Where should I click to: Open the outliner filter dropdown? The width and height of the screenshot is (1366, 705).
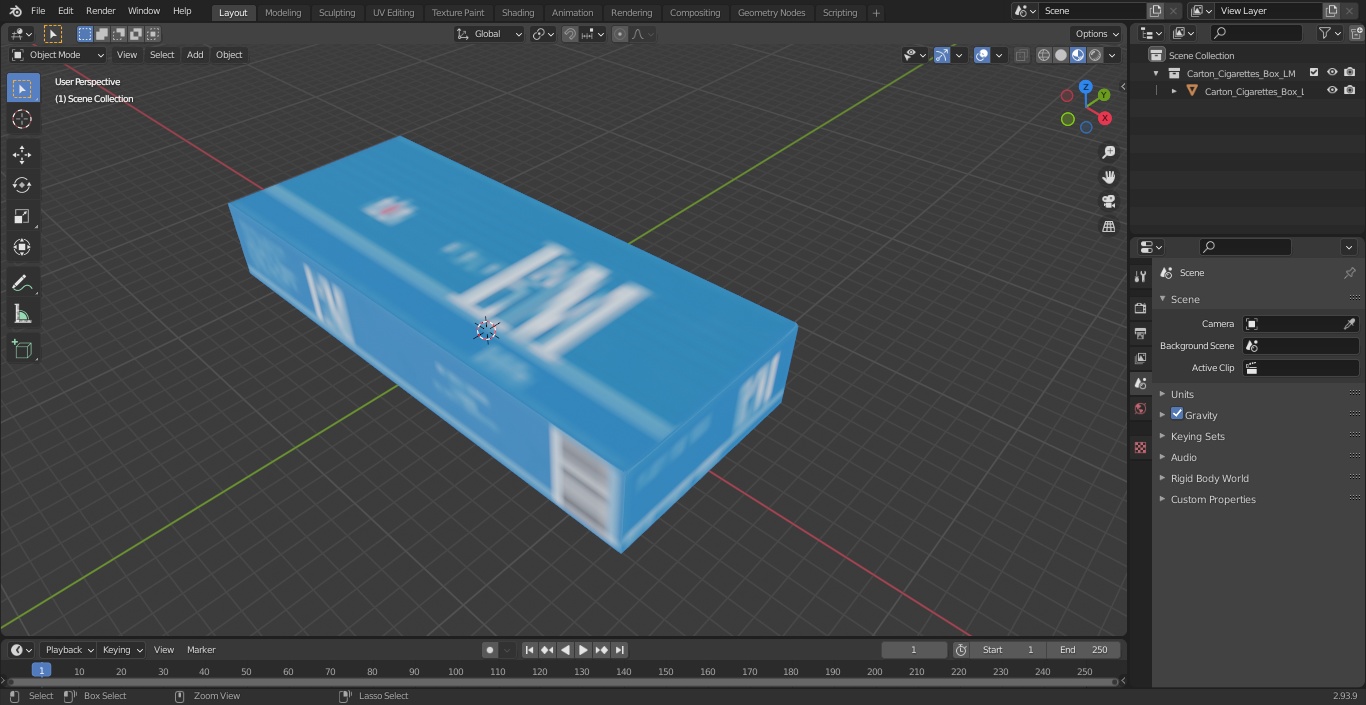pyautogui.click(x=1329, y=33)
